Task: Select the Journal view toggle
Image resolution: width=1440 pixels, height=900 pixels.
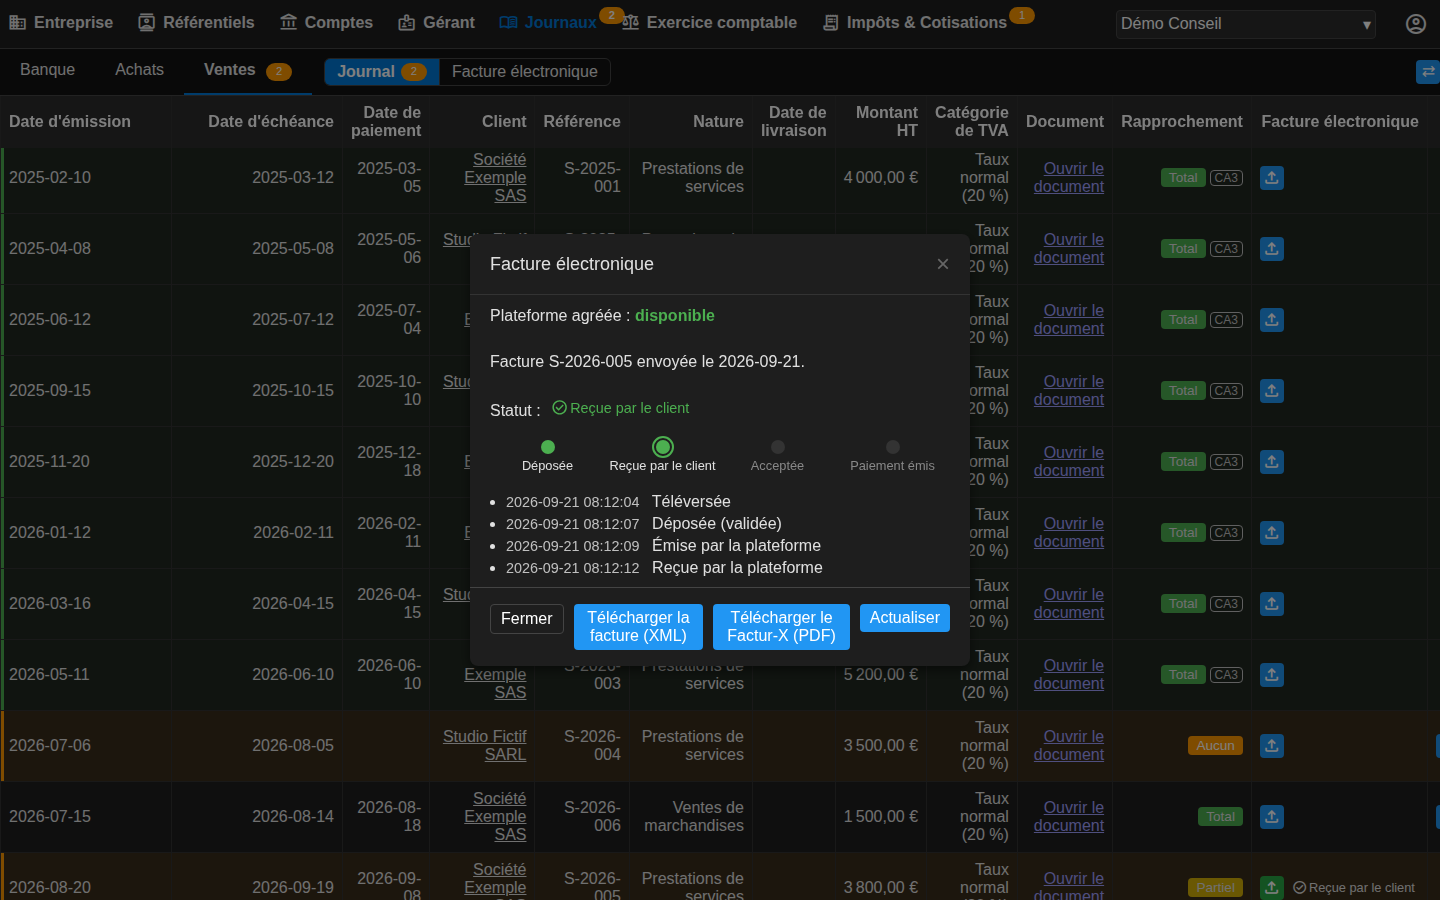Action: point(382,72)
